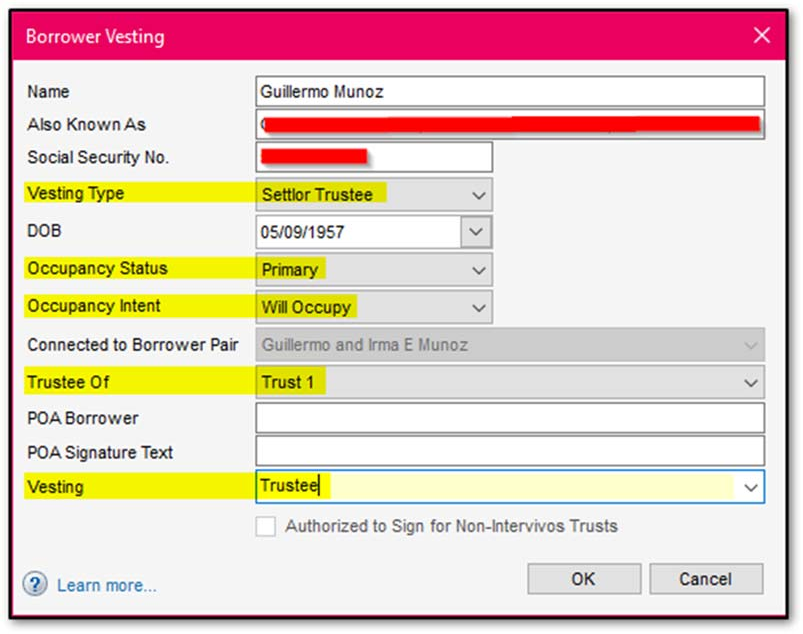The height and width of the screenshot is (634, 803).
Task: Enable Authorized to Sign for Non-Intervivos Trusts
Action: coord(266,526)
